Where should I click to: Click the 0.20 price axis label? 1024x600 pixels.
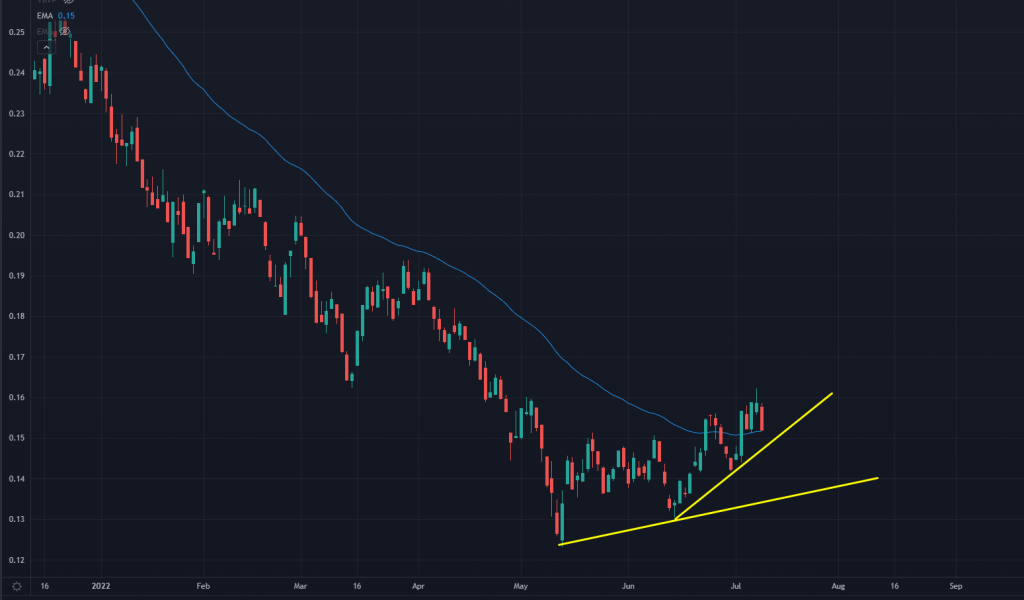point(17,235)
